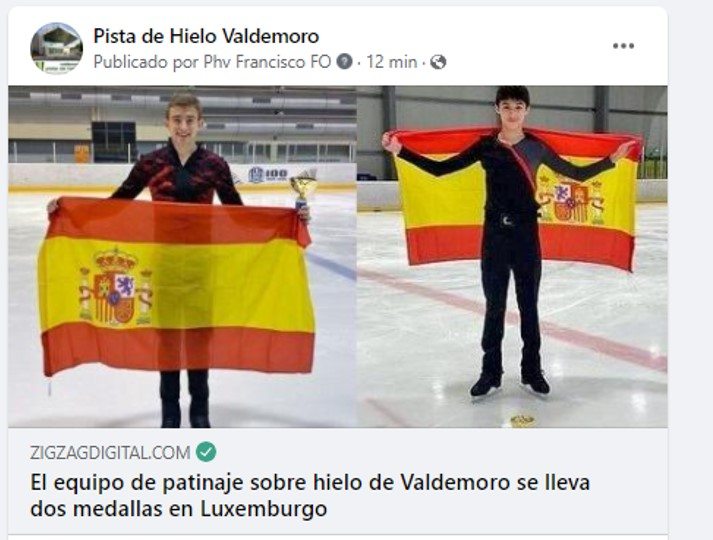
Task: Click publisher name Phv Francisco FO
Action: [x=267, y=62]
